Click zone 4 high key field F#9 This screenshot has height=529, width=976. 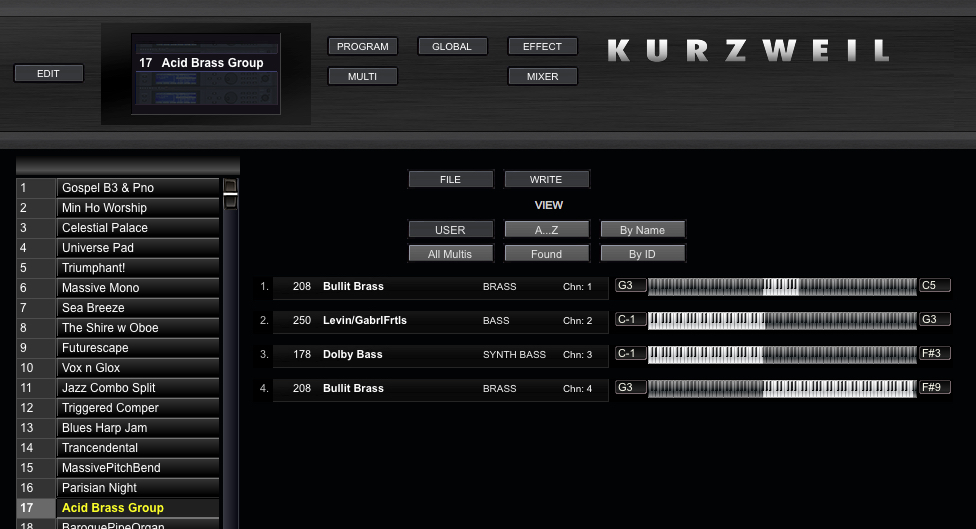click(935, 387)
